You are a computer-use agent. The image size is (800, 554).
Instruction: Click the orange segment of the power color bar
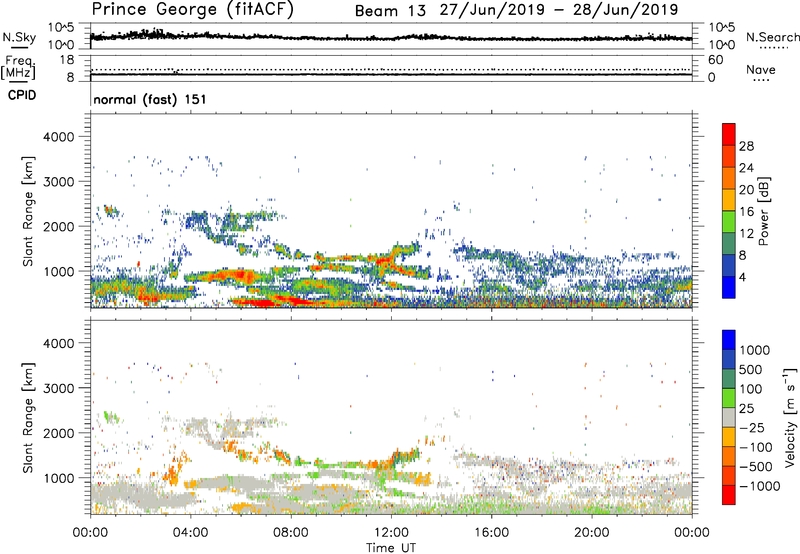[x=729, y=178]
